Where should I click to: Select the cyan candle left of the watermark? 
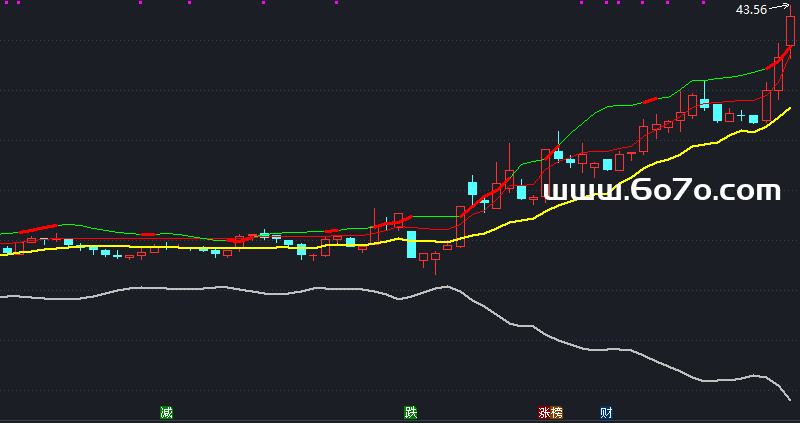[x=521, y=191]
